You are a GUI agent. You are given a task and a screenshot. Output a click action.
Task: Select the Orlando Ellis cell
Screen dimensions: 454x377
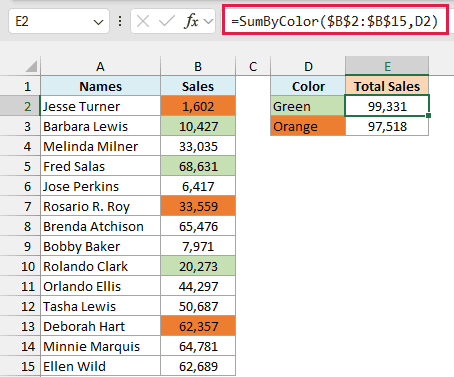[100, 286]
